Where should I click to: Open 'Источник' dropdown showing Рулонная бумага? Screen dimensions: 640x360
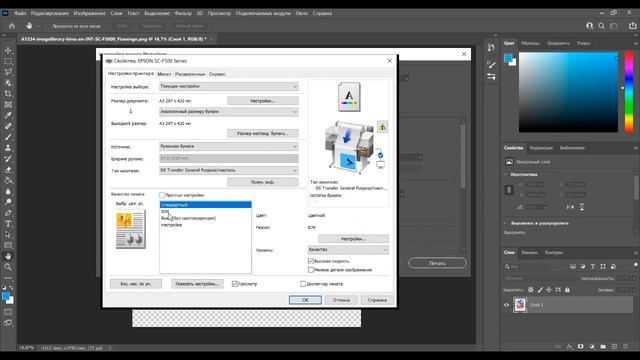(x=229, y=146)
